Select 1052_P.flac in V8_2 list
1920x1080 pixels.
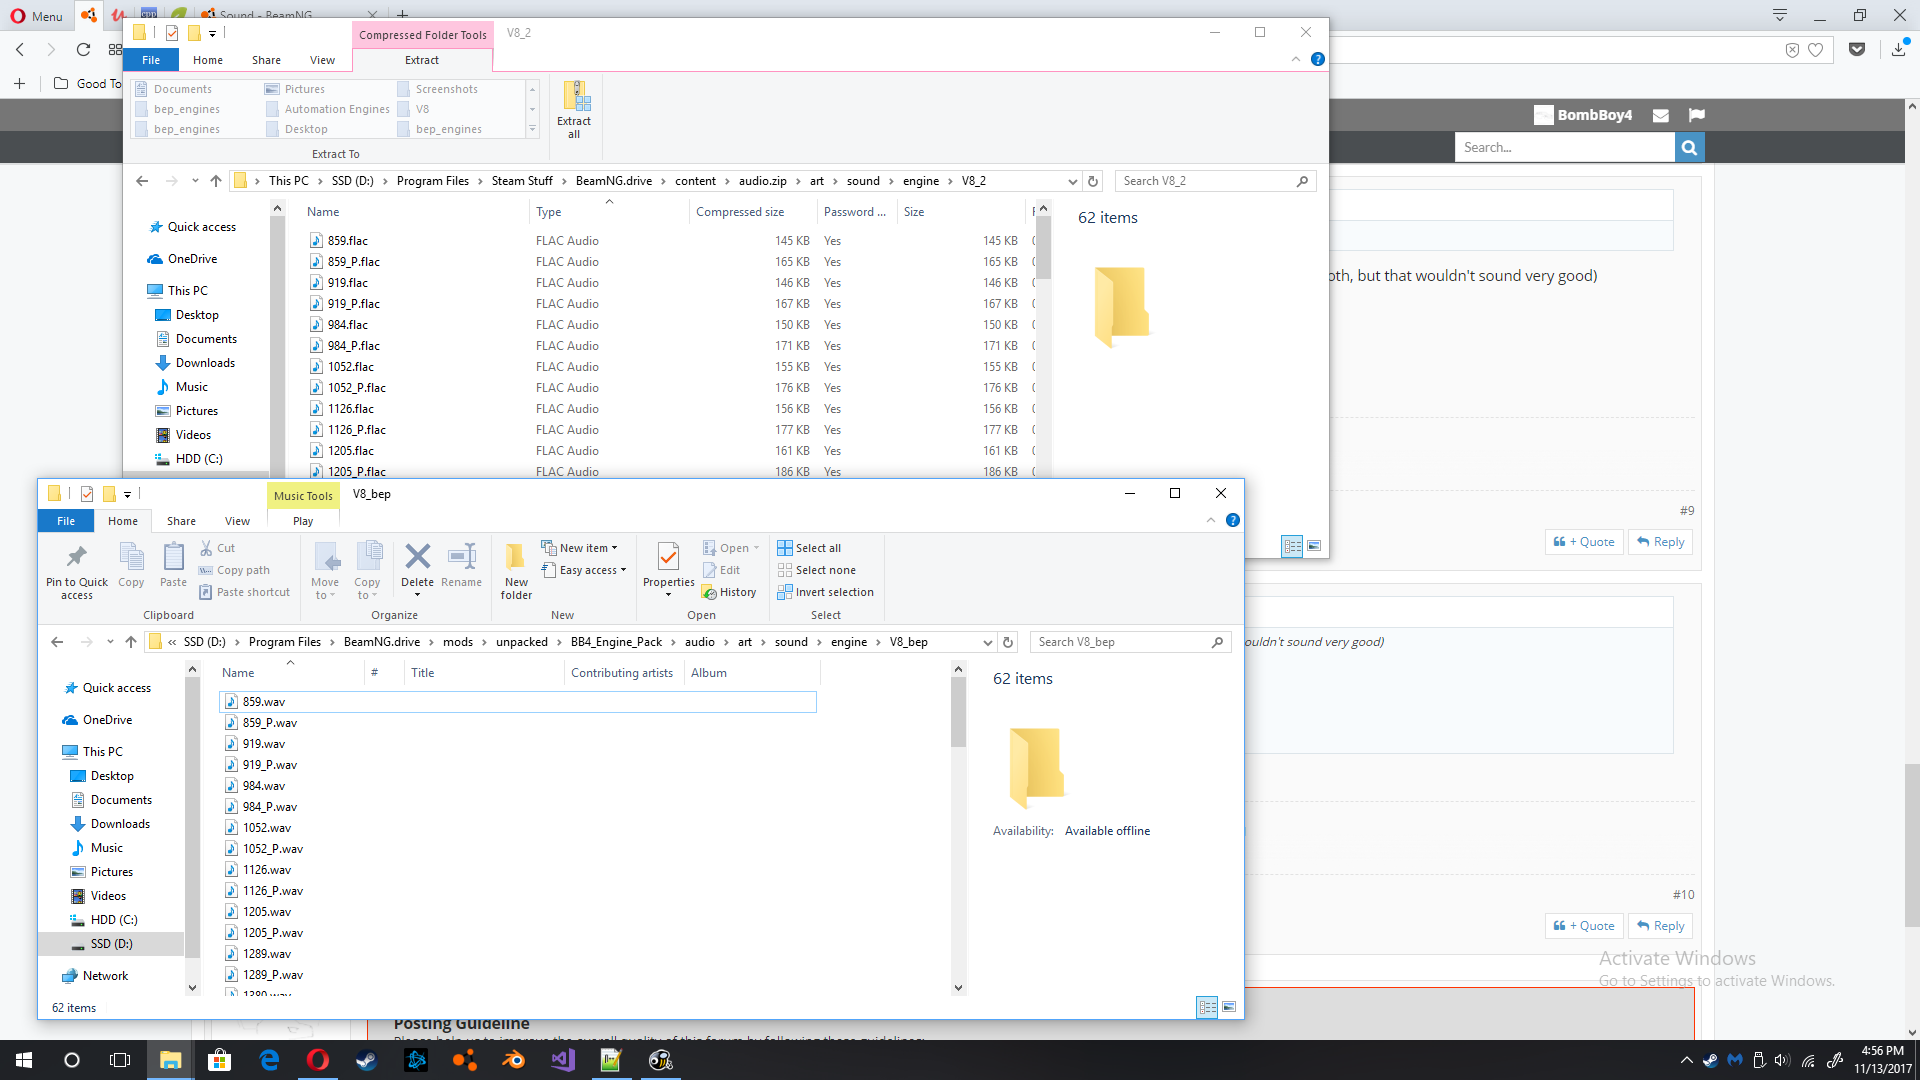pos(356,388)
